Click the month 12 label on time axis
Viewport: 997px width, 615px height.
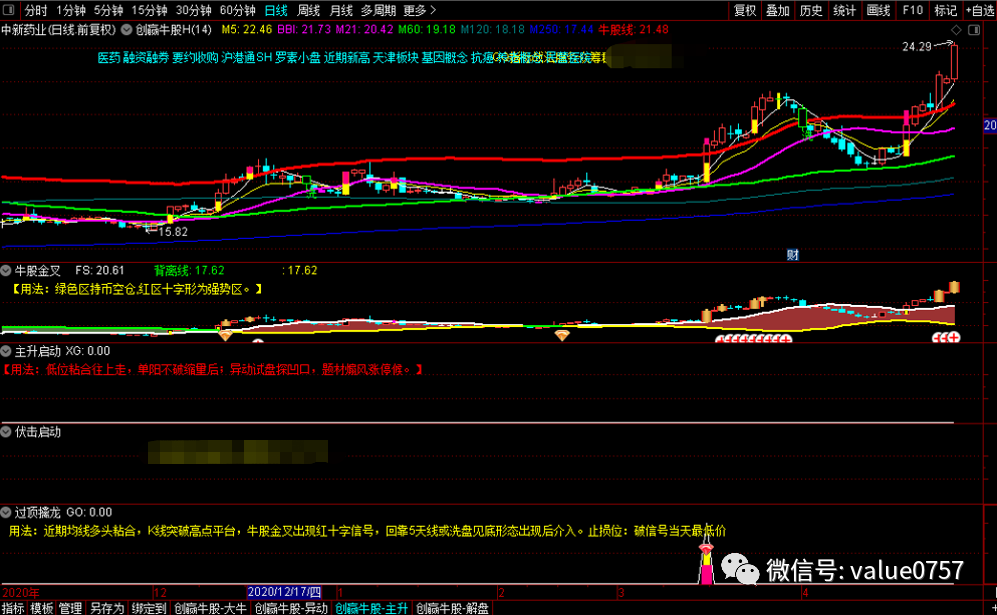[x=160, y=593]
